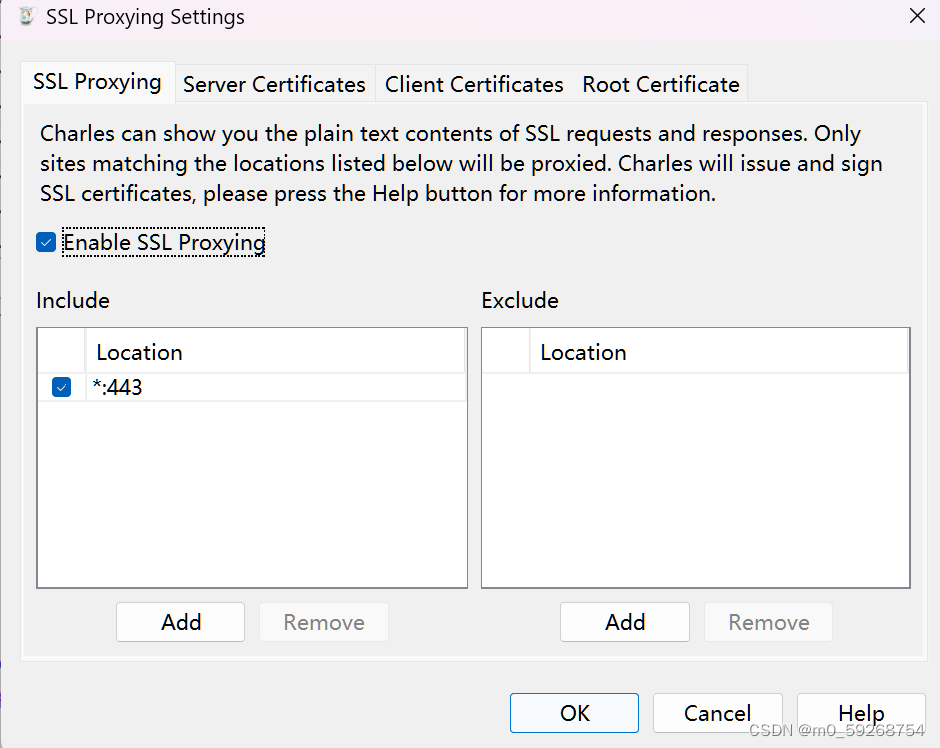Open the Client Certificates tab
This screenshot has width=940, height=748.
pyautogui.click(x=474, y=85)
